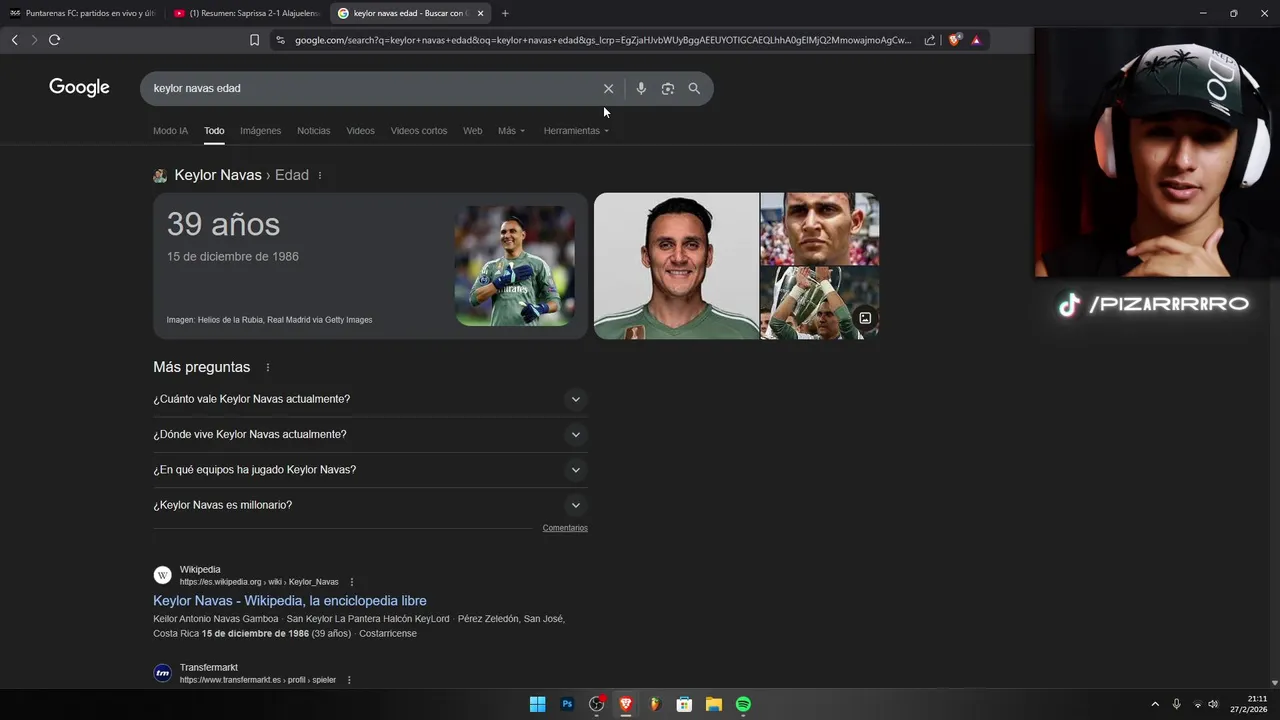Submit search with the magnifying glass icon
The width and height of the screenshot is (1280, 720).
click(x=694, y=88)
